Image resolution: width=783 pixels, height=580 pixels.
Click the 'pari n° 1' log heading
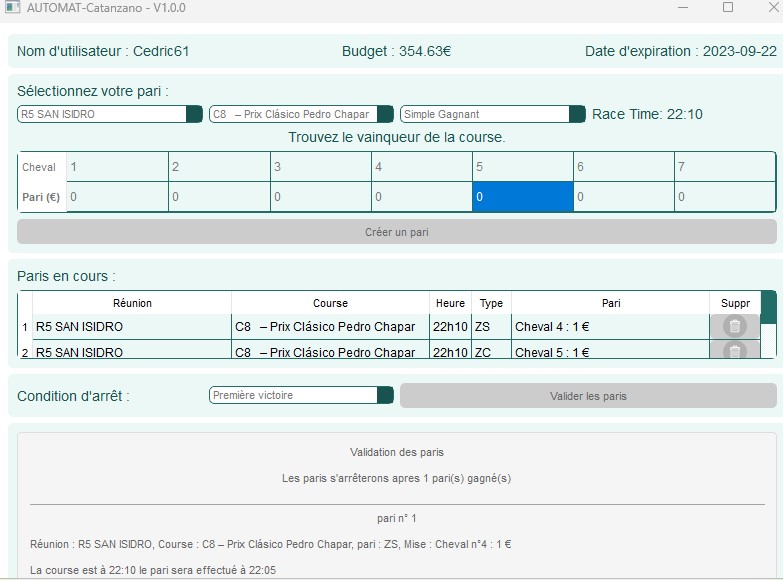[396, 518]
